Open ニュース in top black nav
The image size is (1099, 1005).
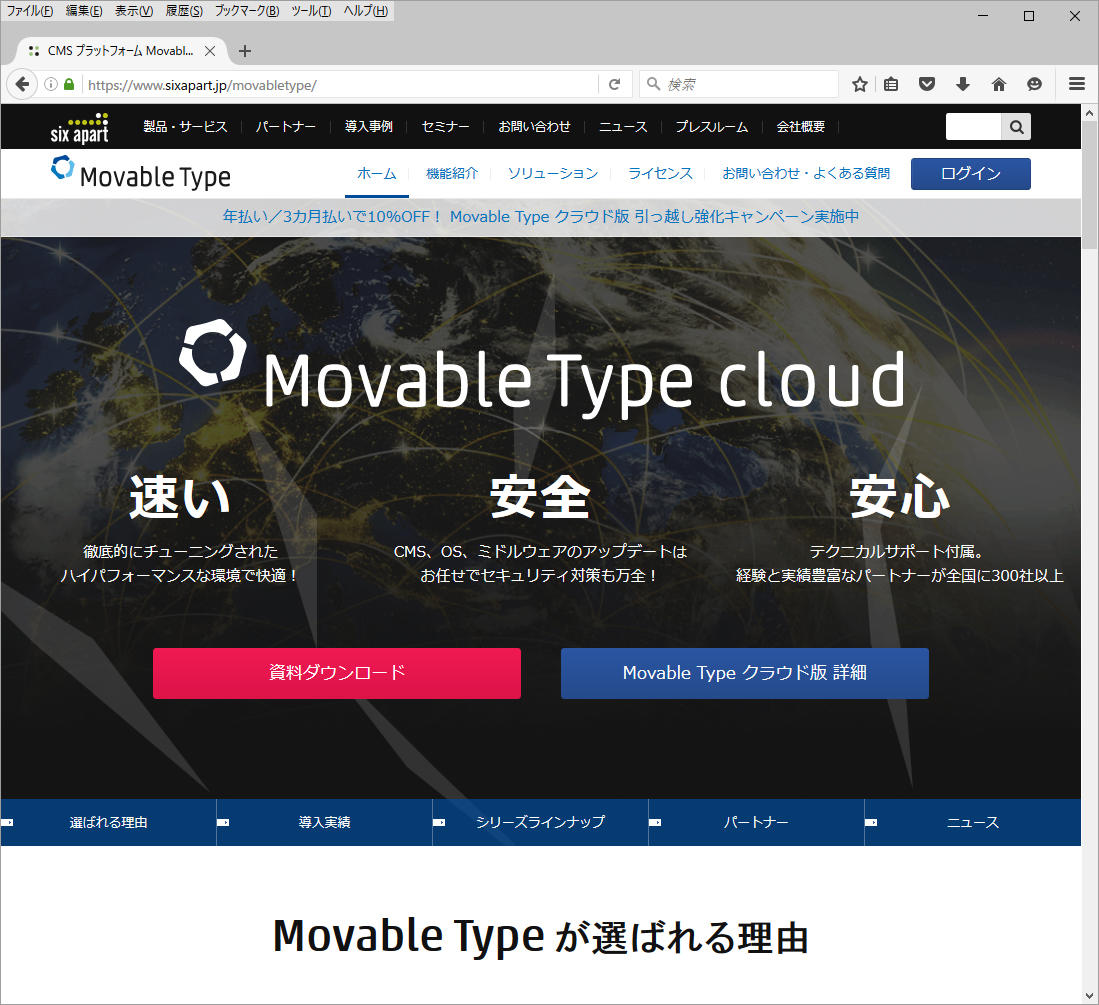point(622,127)
